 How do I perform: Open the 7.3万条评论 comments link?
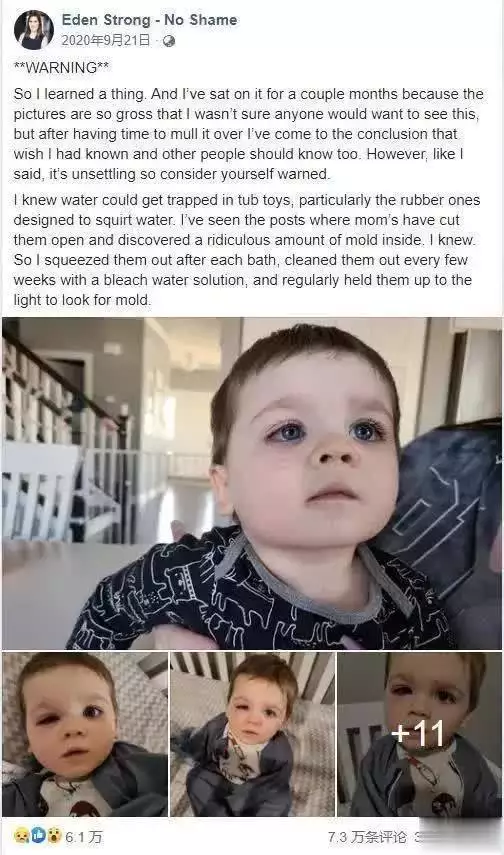pos(367,836)
